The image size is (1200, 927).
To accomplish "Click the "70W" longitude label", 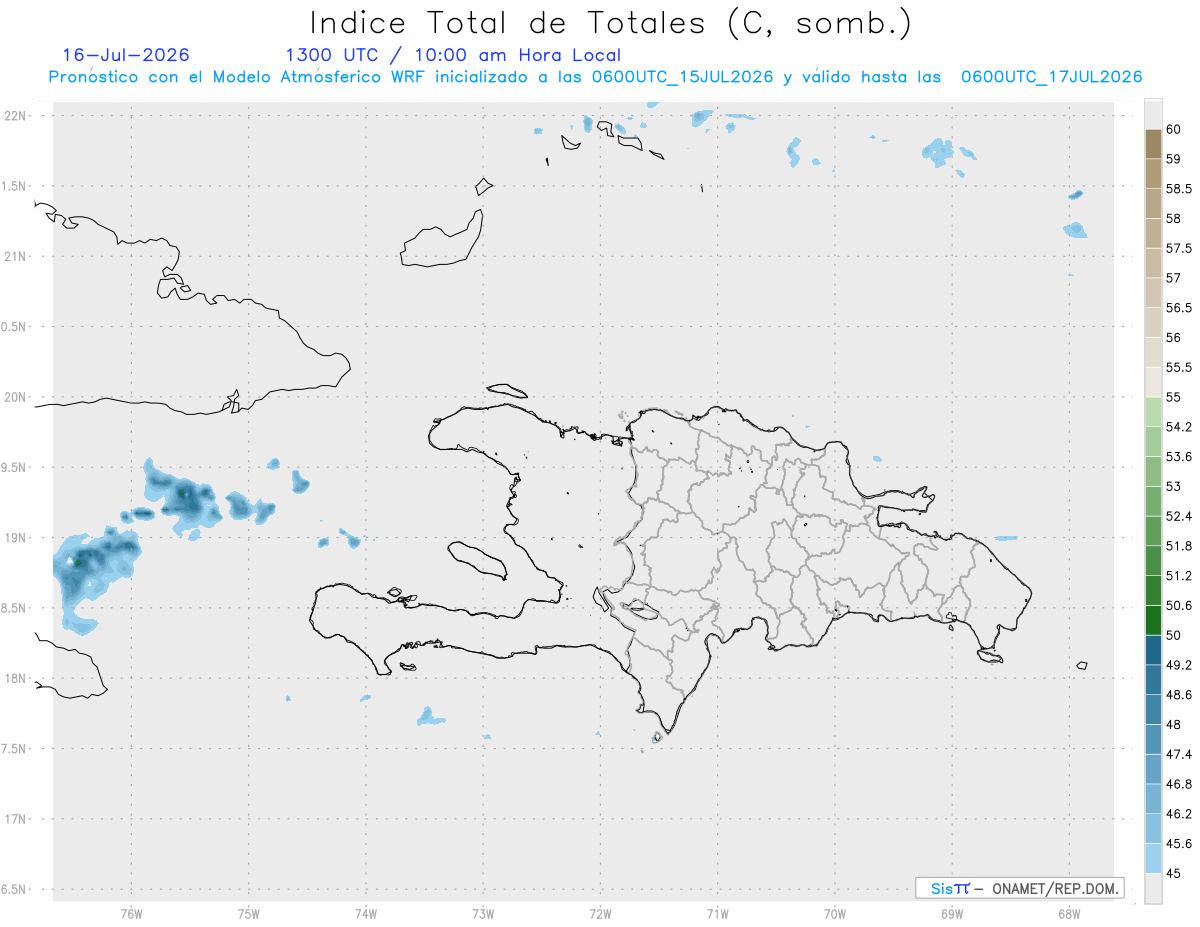I will (x=835, y=913).
